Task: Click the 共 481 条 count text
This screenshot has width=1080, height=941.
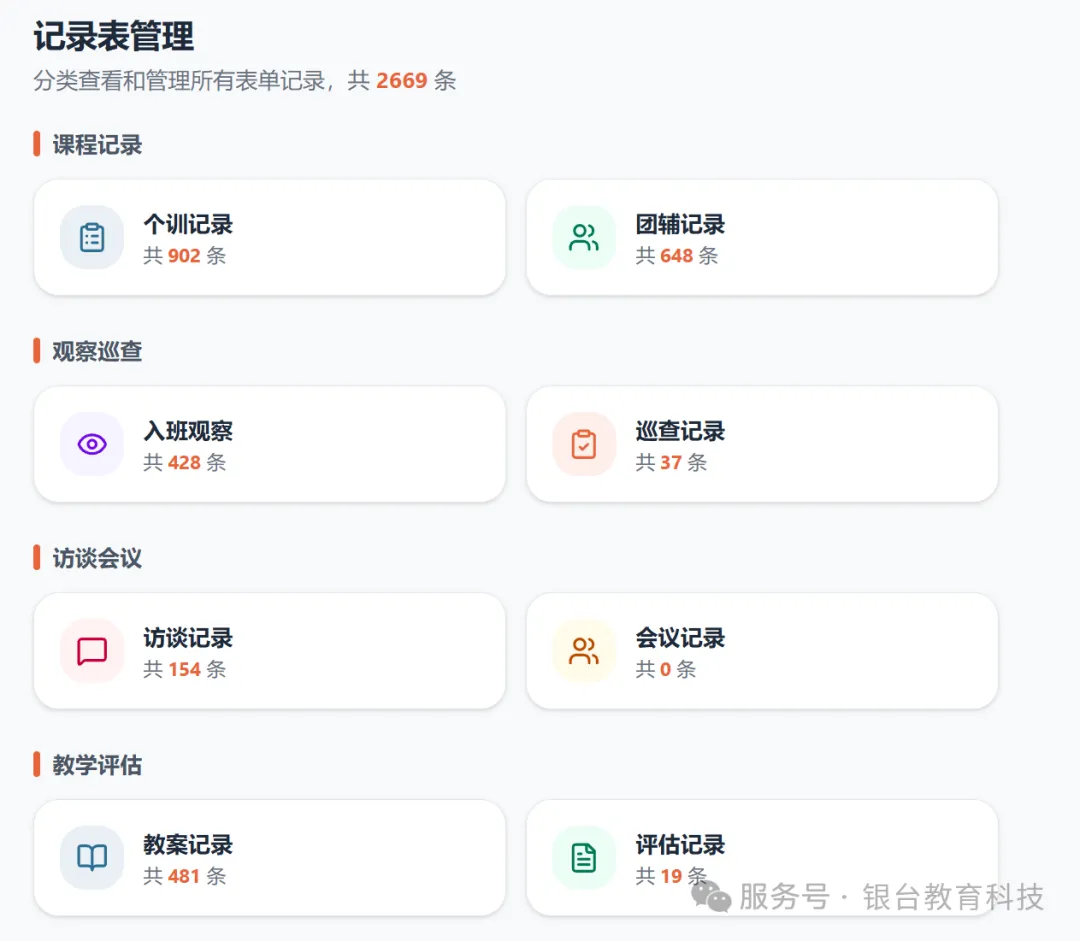Action: (185, 876)
